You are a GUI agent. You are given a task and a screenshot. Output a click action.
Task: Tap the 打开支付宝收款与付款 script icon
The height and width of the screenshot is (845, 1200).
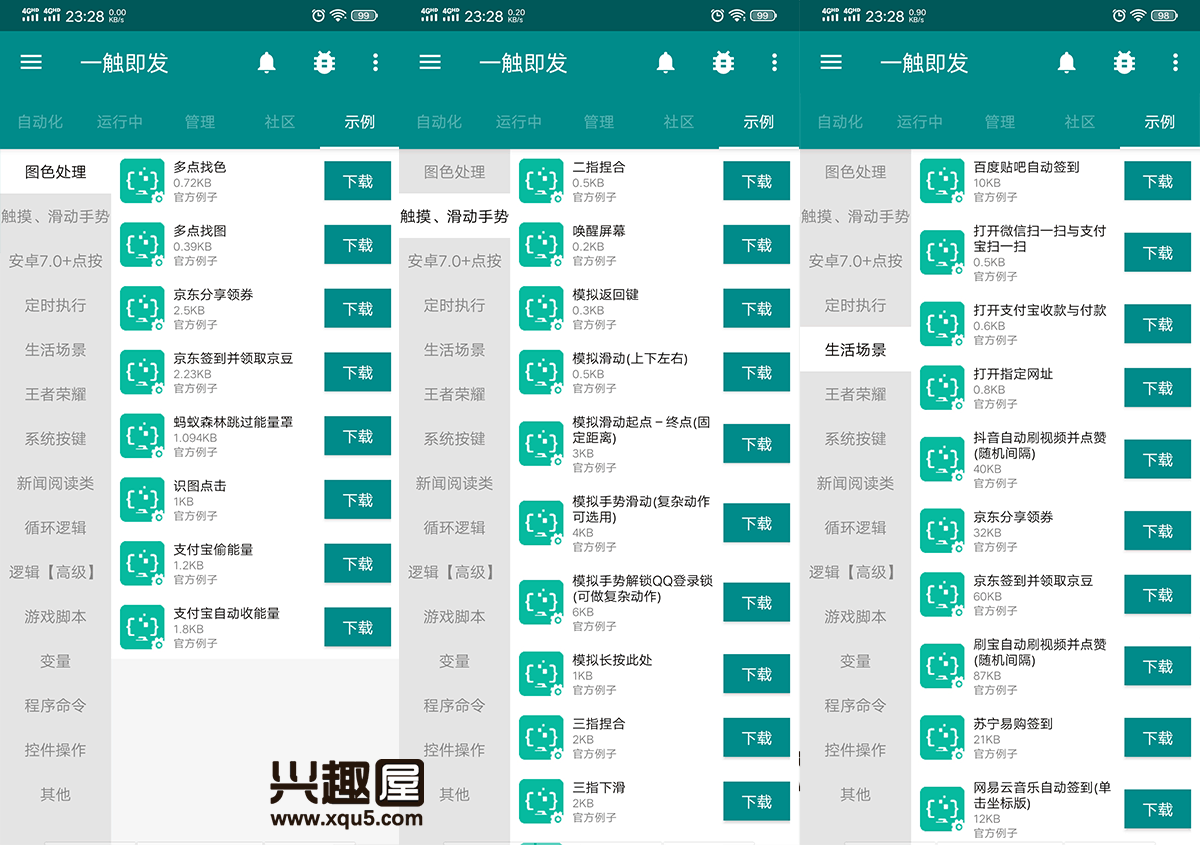(942, 324)
